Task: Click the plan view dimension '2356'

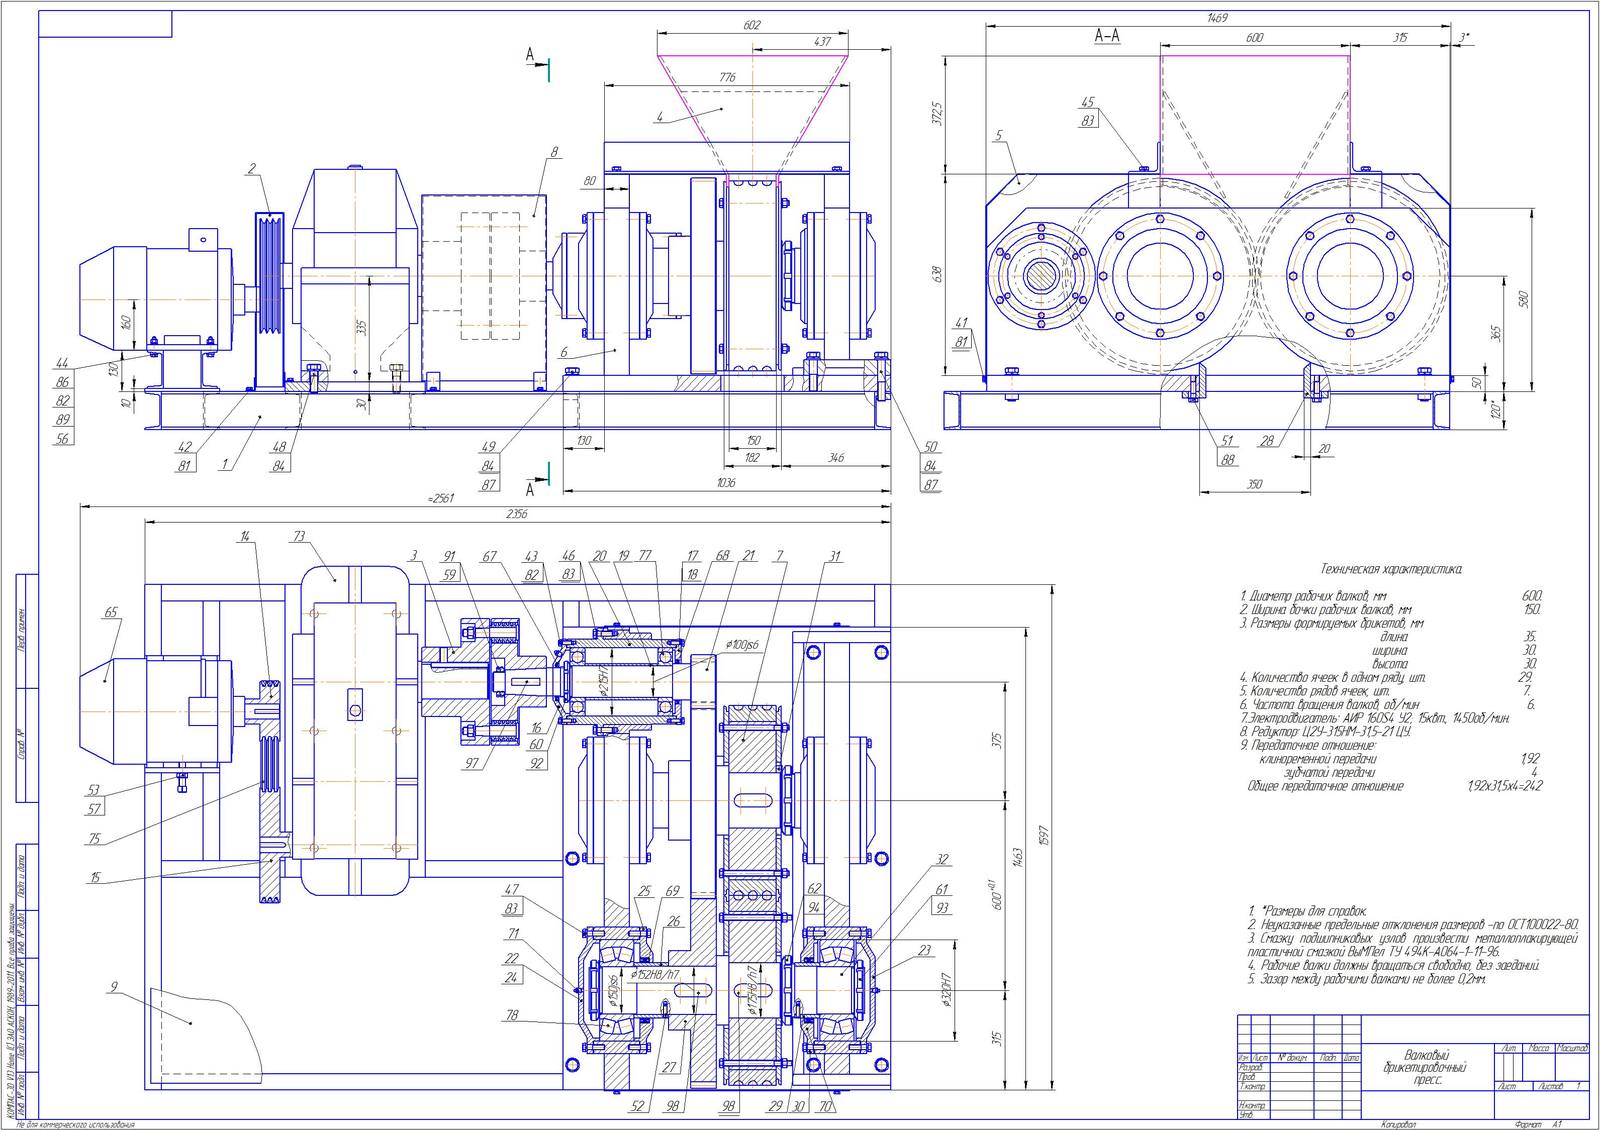Action: coord(516,513)
